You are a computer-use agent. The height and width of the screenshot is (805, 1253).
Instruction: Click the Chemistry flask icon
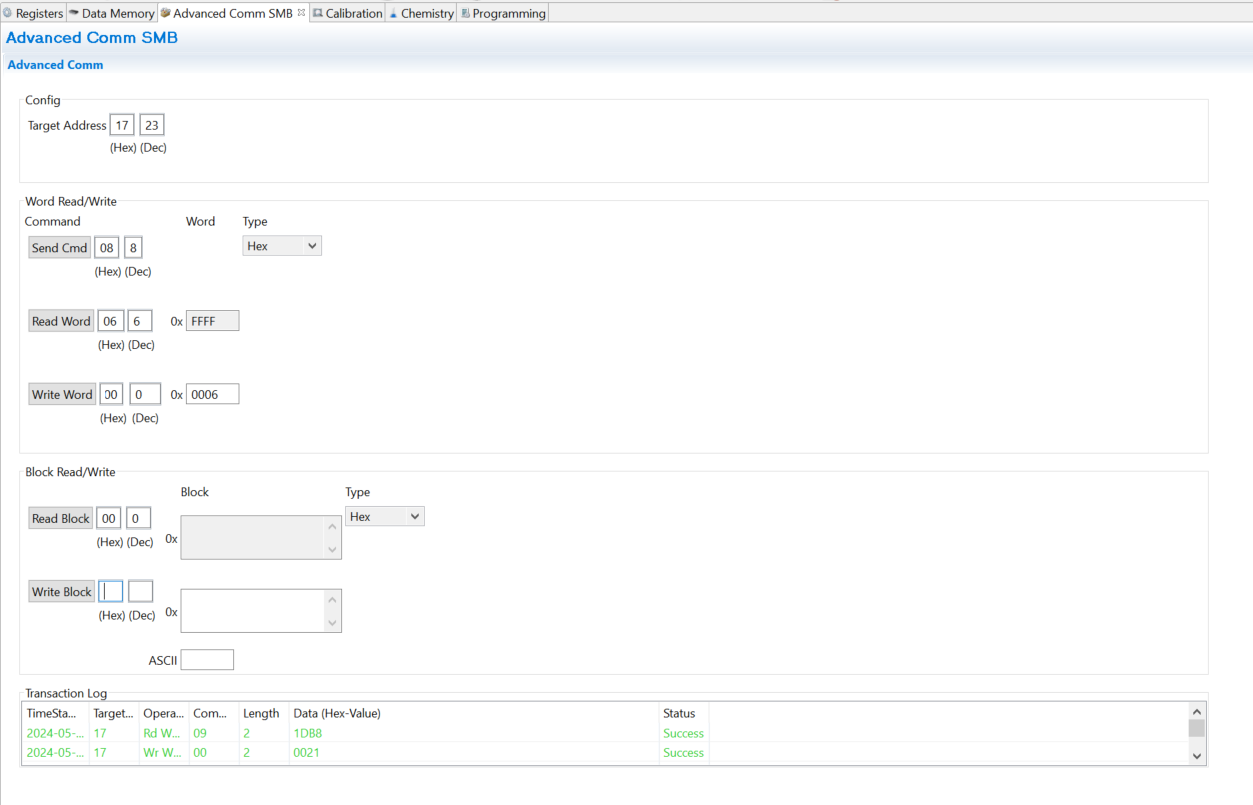point(393,13)
